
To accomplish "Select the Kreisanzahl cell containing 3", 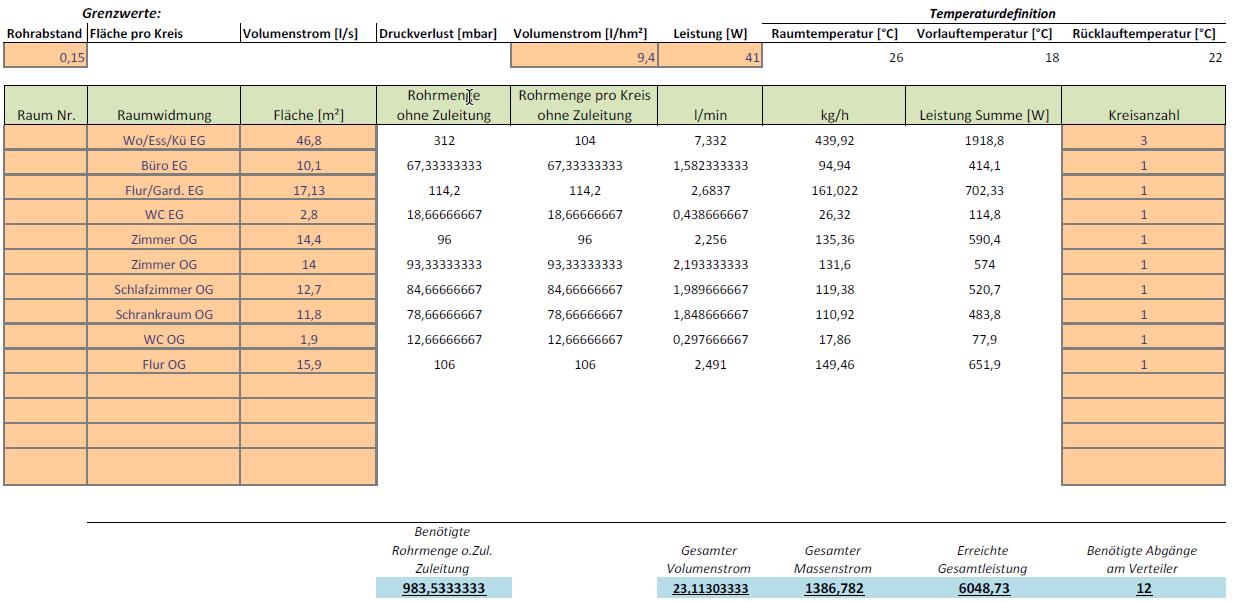I will (1143, 140).
